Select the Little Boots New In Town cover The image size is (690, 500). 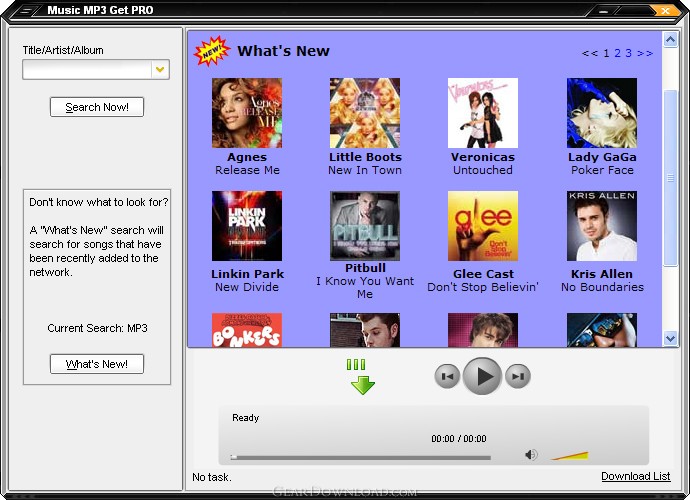[x=365, y=113]
